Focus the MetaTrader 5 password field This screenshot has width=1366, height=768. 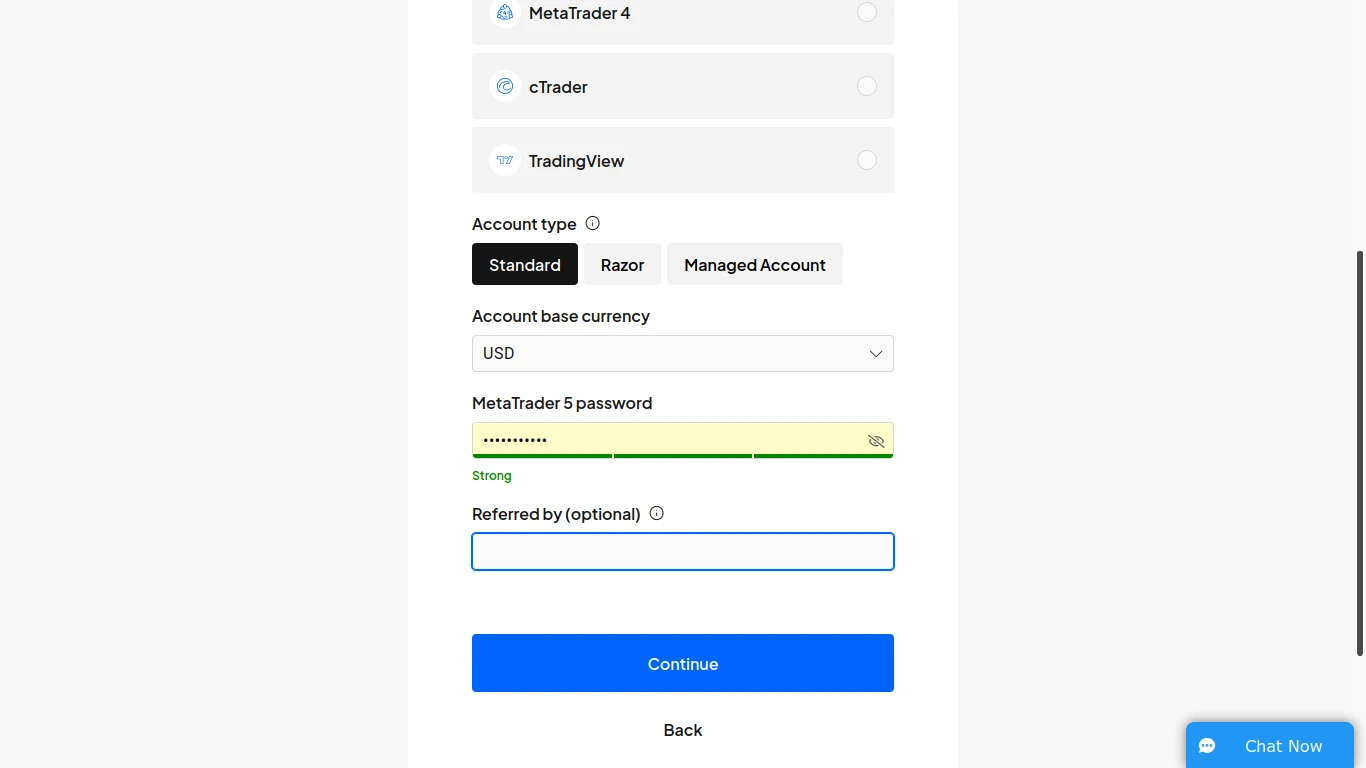tap(683, 440)
